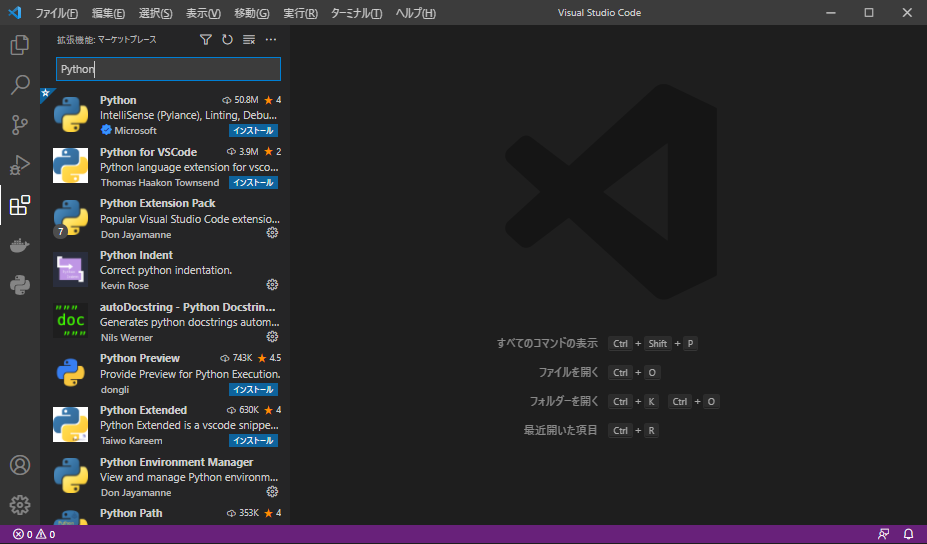Open the 編集(E) menu

pos(108,13)
